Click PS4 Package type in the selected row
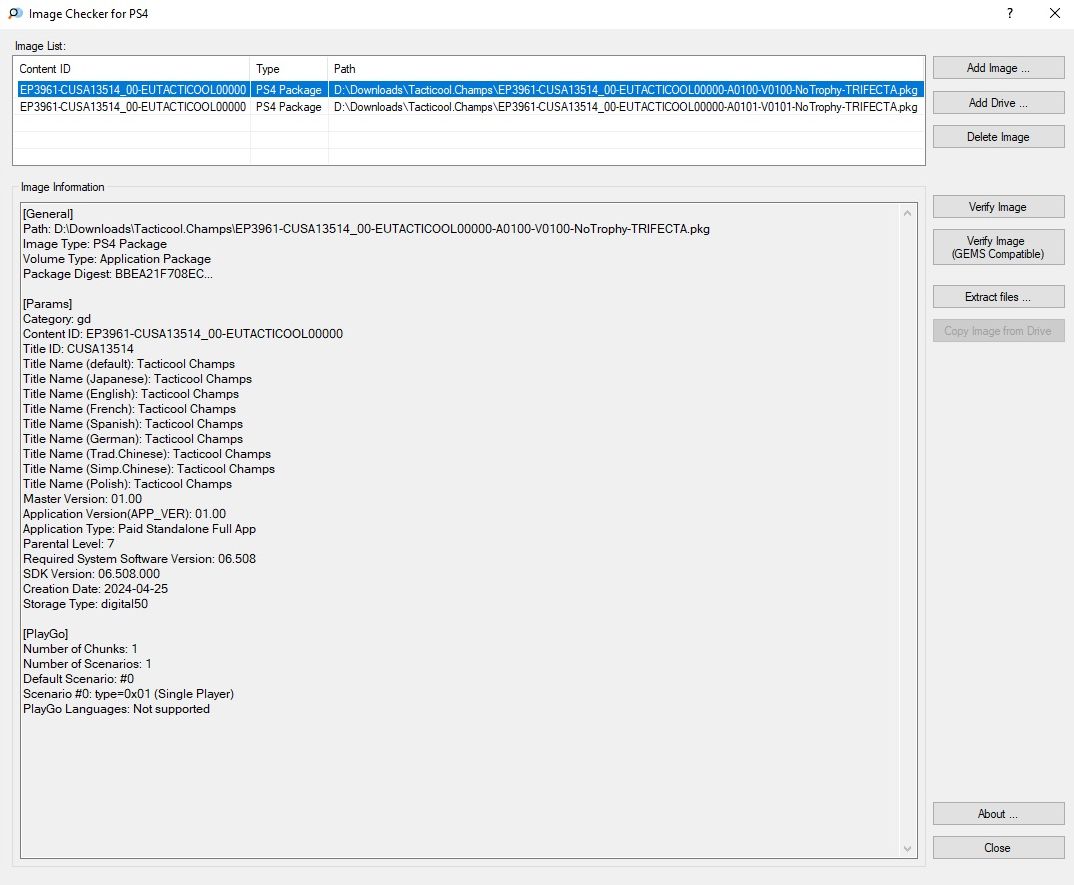The image size is (1074, 885). tap(288, 90)
